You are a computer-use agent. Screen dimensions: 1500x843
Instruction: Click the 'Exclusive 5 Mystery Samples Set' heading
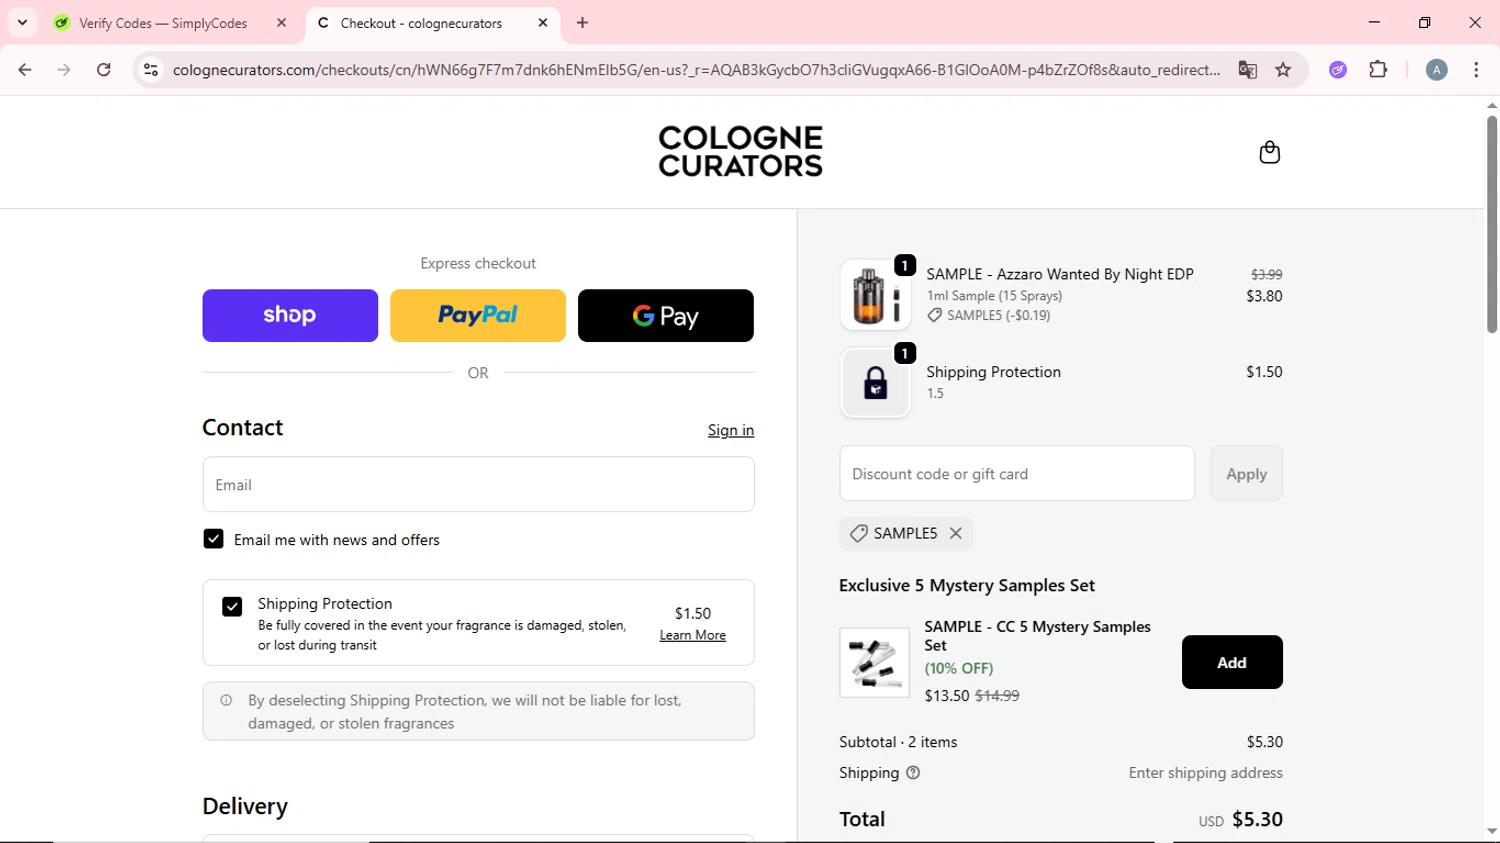(x=967, y=585)
